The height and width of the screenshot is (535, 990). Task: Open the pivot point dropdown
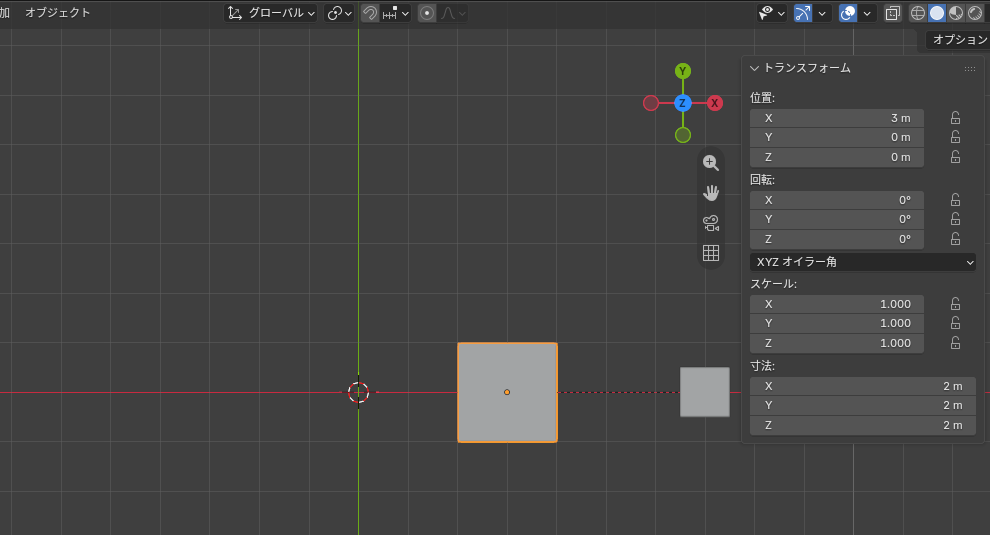click(x=339, y=13)
